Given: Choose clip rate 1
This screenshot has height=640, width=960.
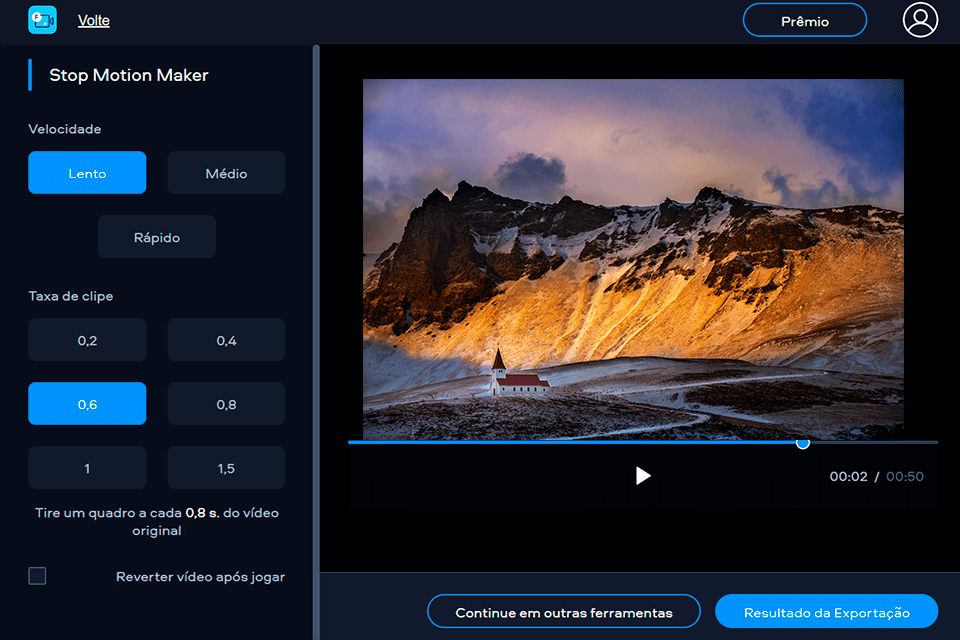Looking at the screenshot, I should click(x=87, y=468).
